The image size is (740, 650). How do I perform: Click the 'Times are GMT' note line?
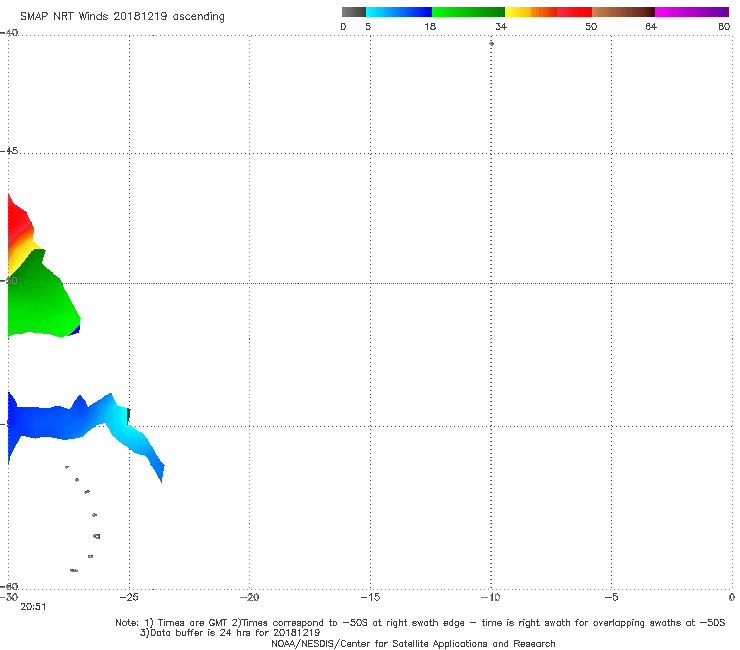tap(420, 623)
